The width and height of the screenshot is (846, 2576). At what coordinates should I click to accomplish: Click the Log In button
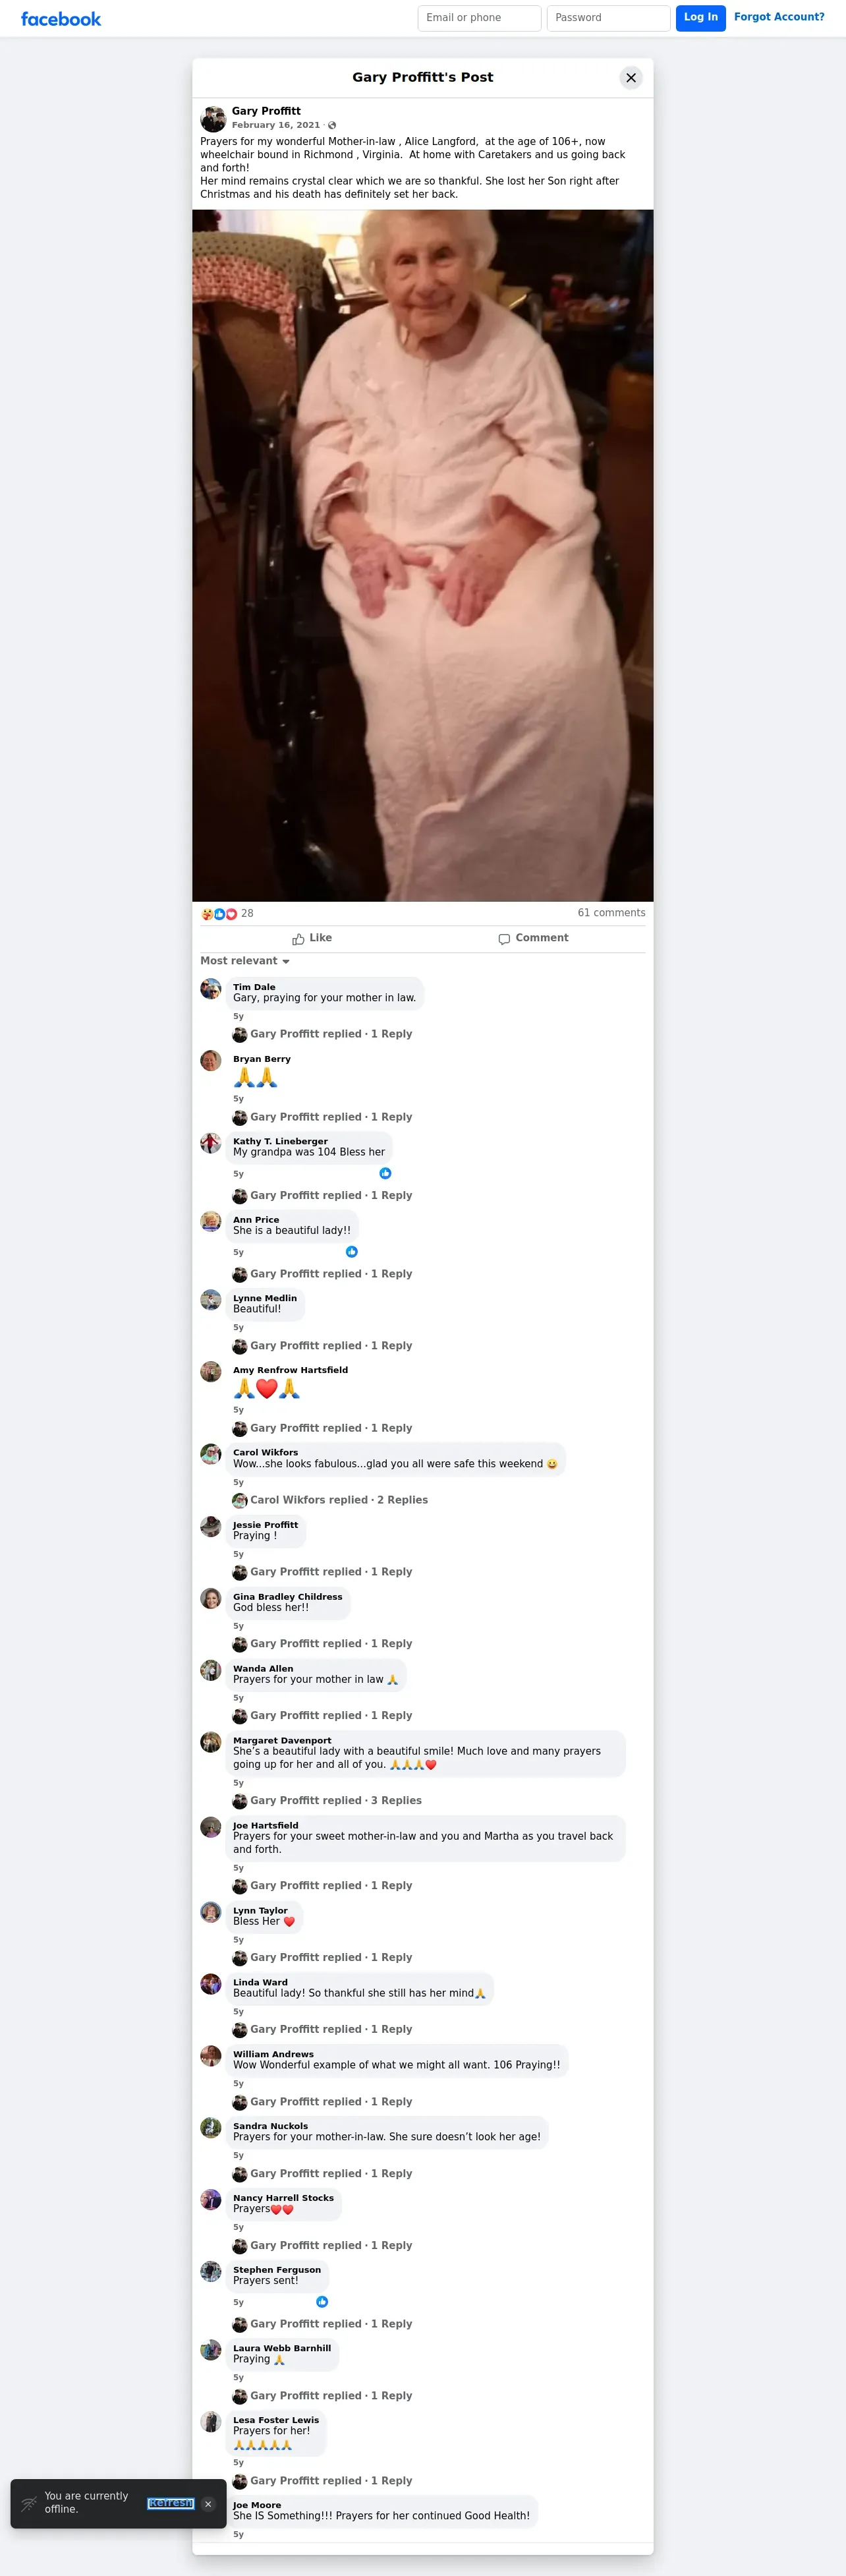[700, 18]
